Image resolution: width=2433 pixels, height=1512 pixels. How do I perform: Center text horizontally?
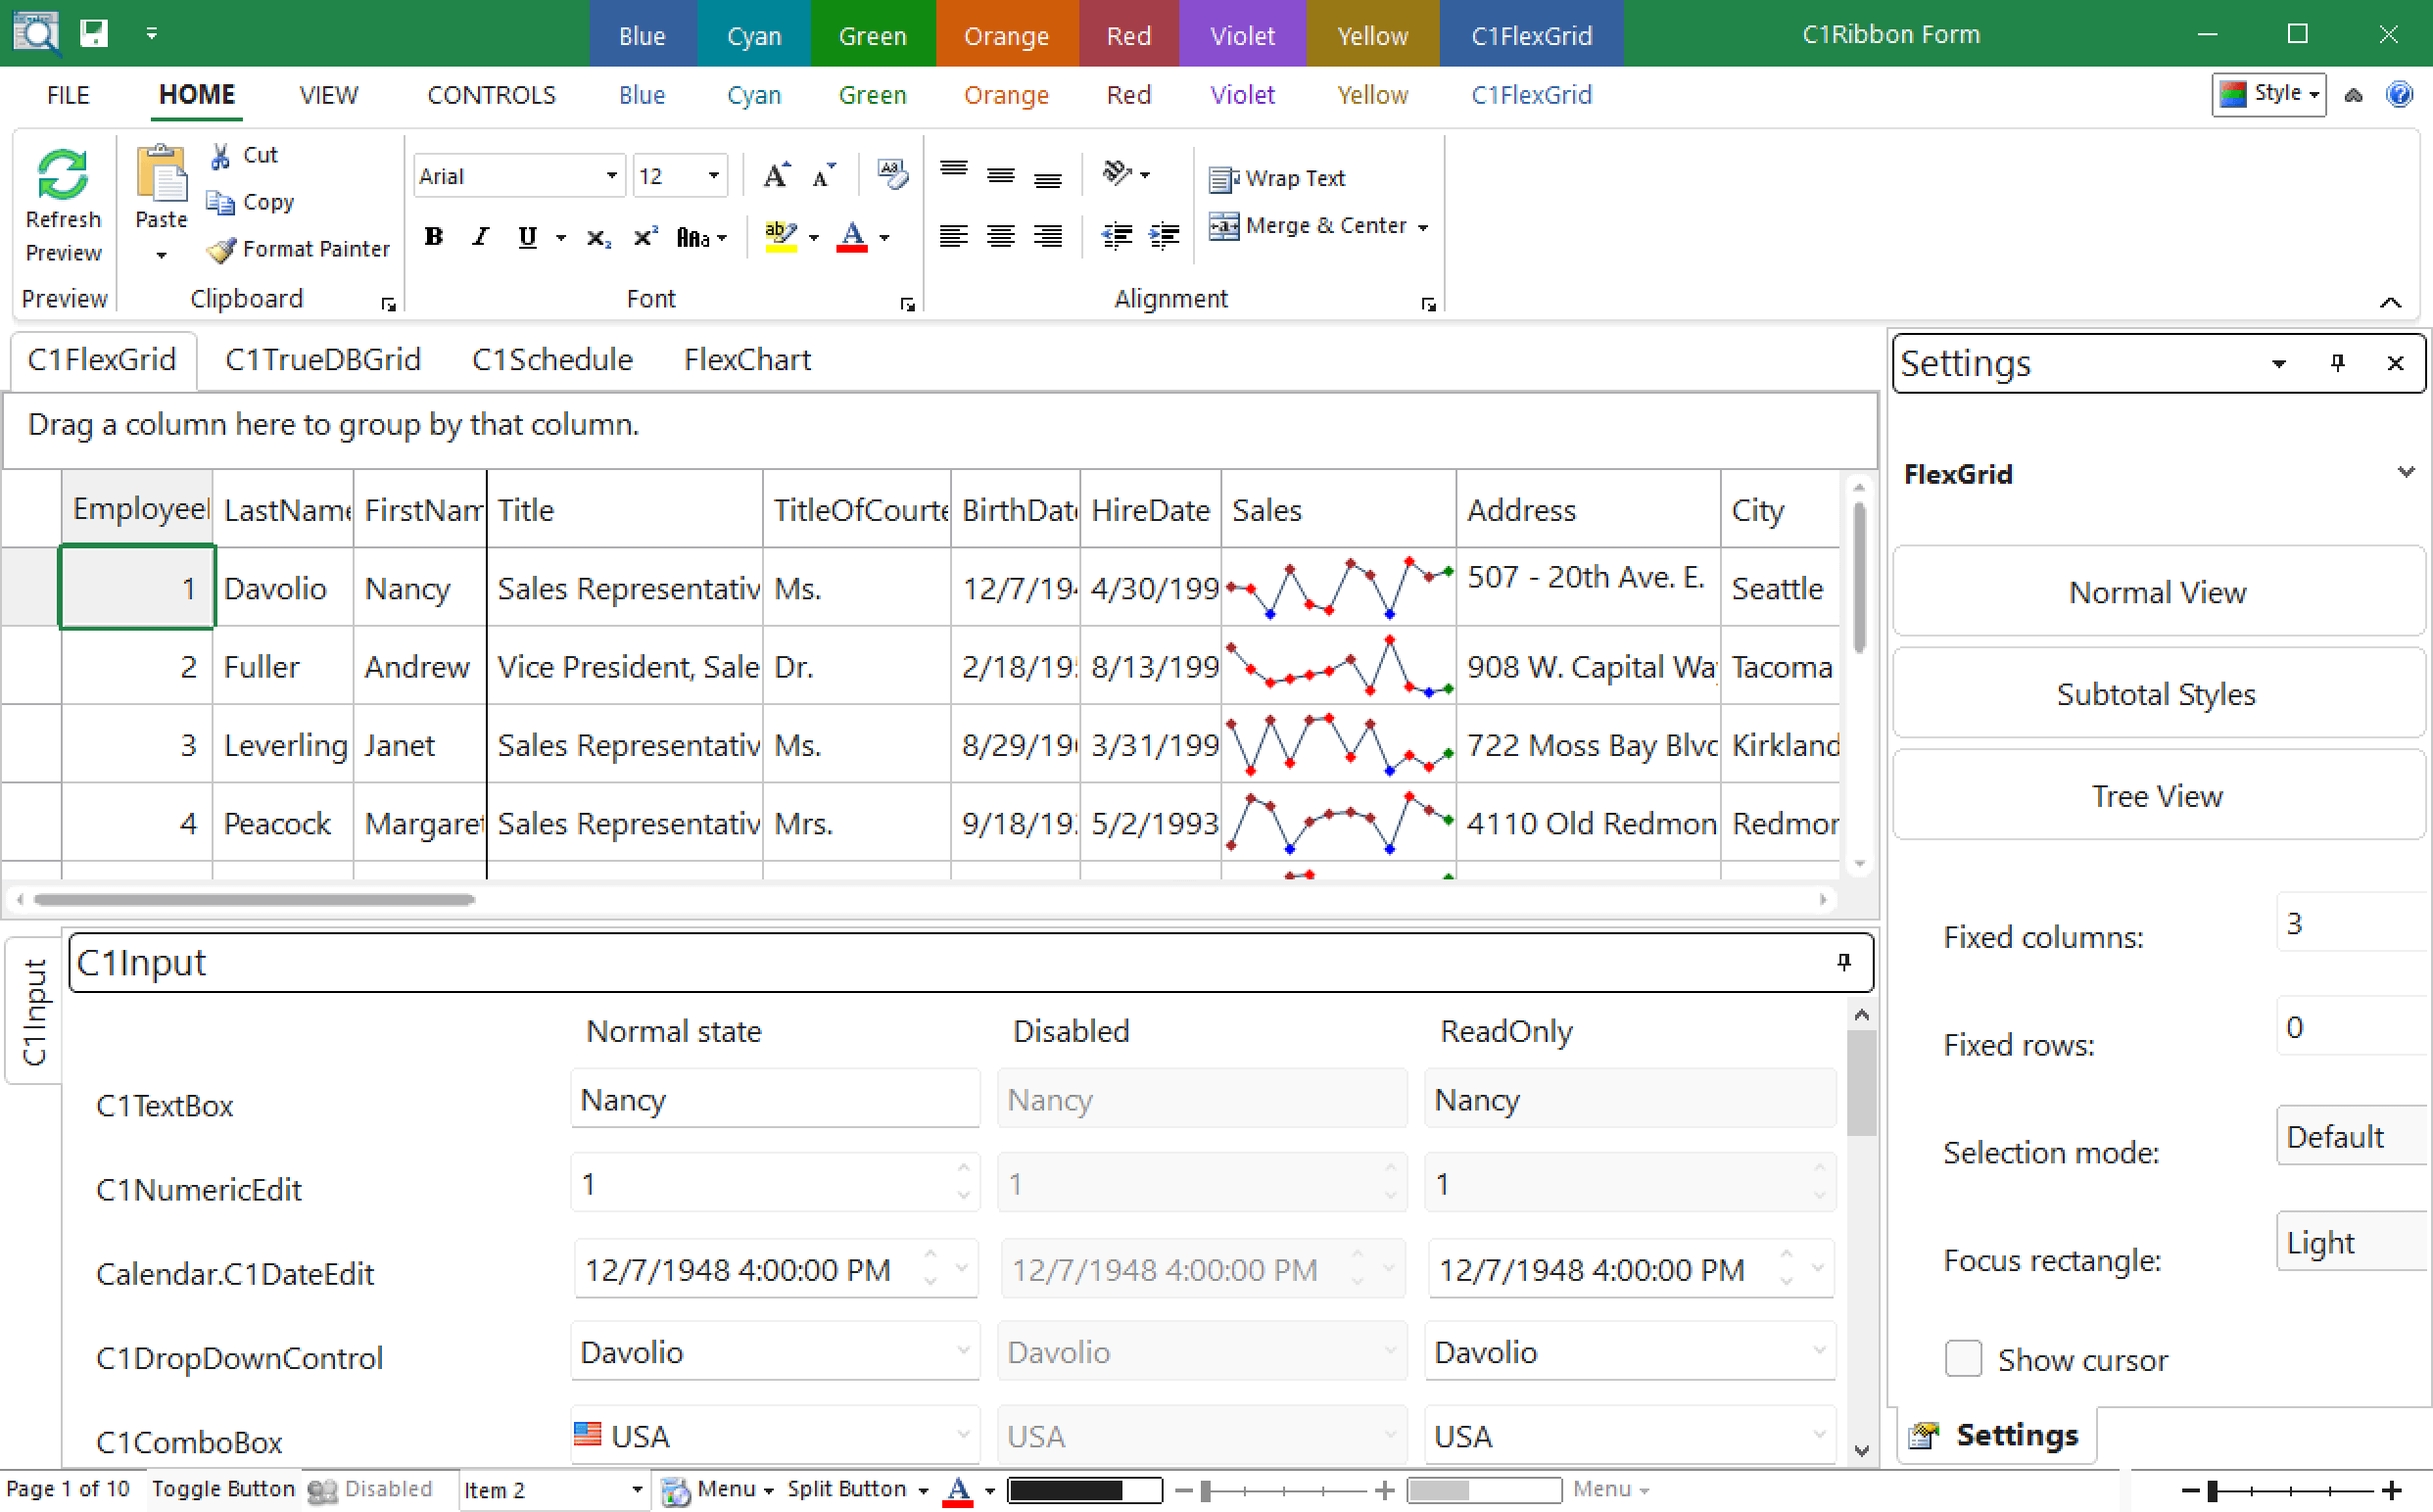pyautogui.click(x=1000, y=236)
